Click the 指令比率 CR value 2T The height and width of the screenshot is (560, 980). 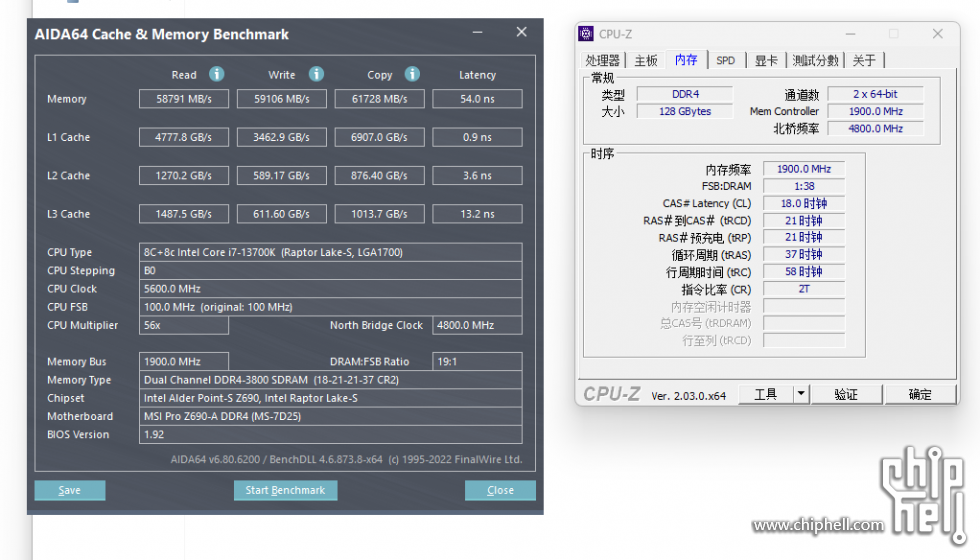pos(804,289)
